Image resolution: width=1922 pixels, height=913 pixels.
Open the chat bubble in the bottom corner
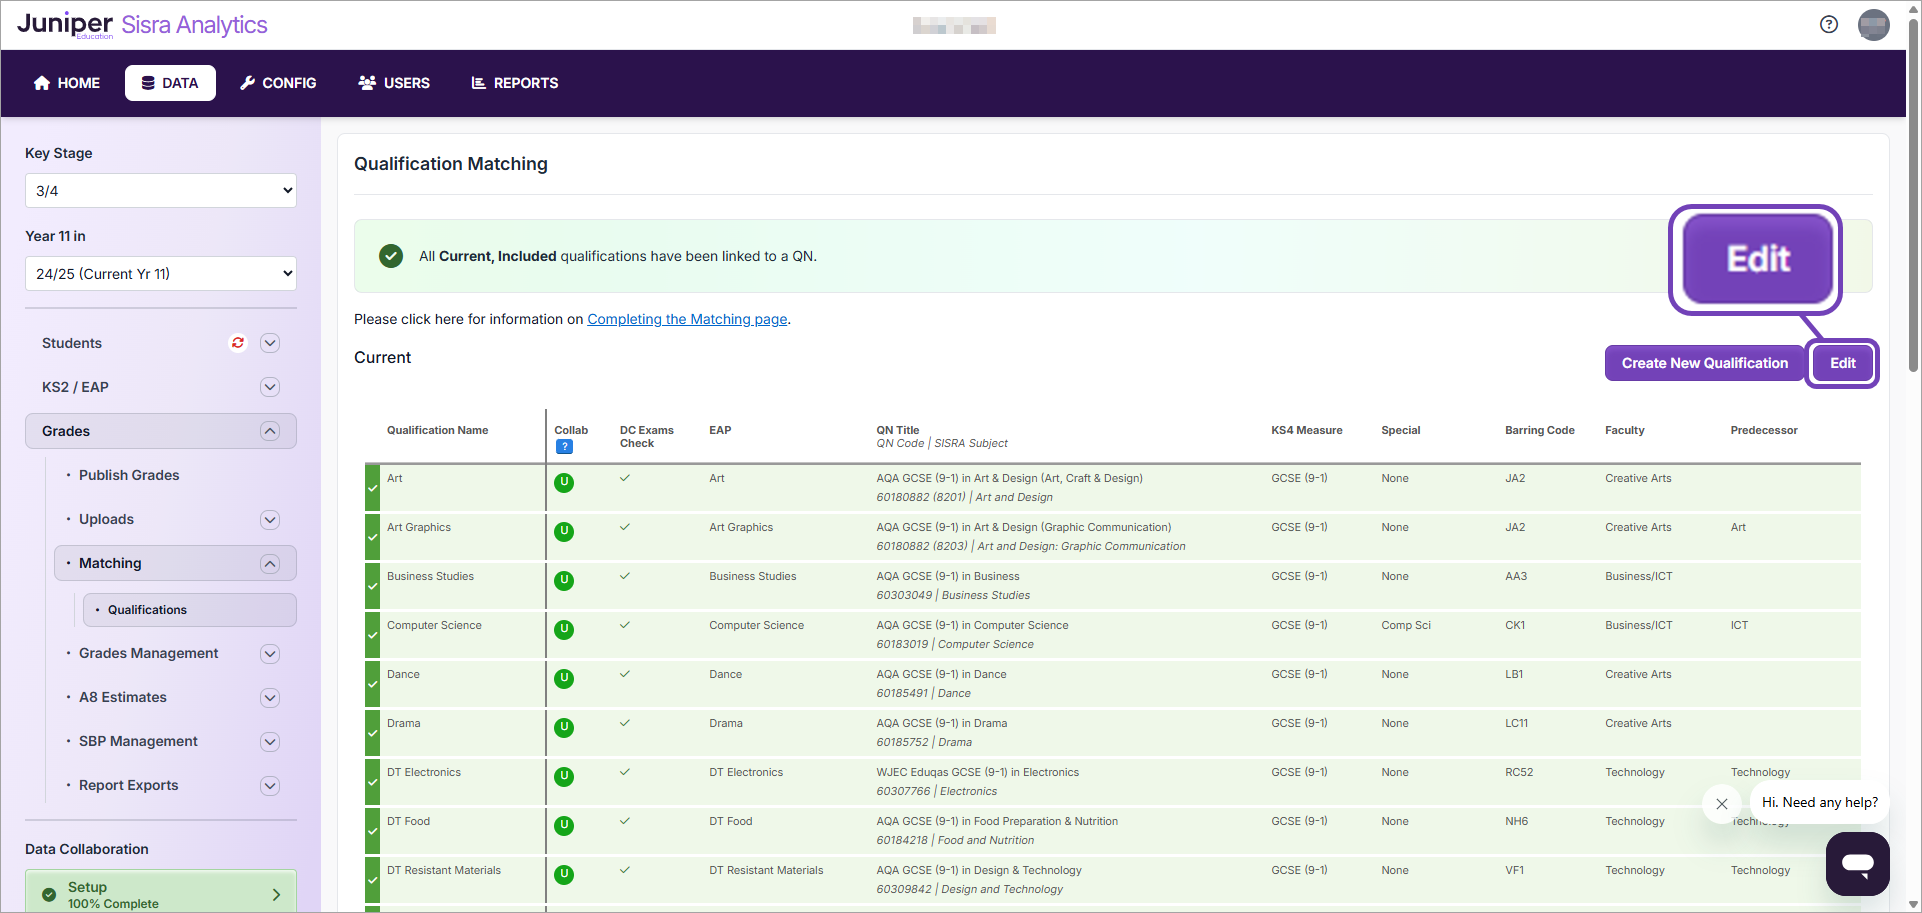click(1857, 863)
